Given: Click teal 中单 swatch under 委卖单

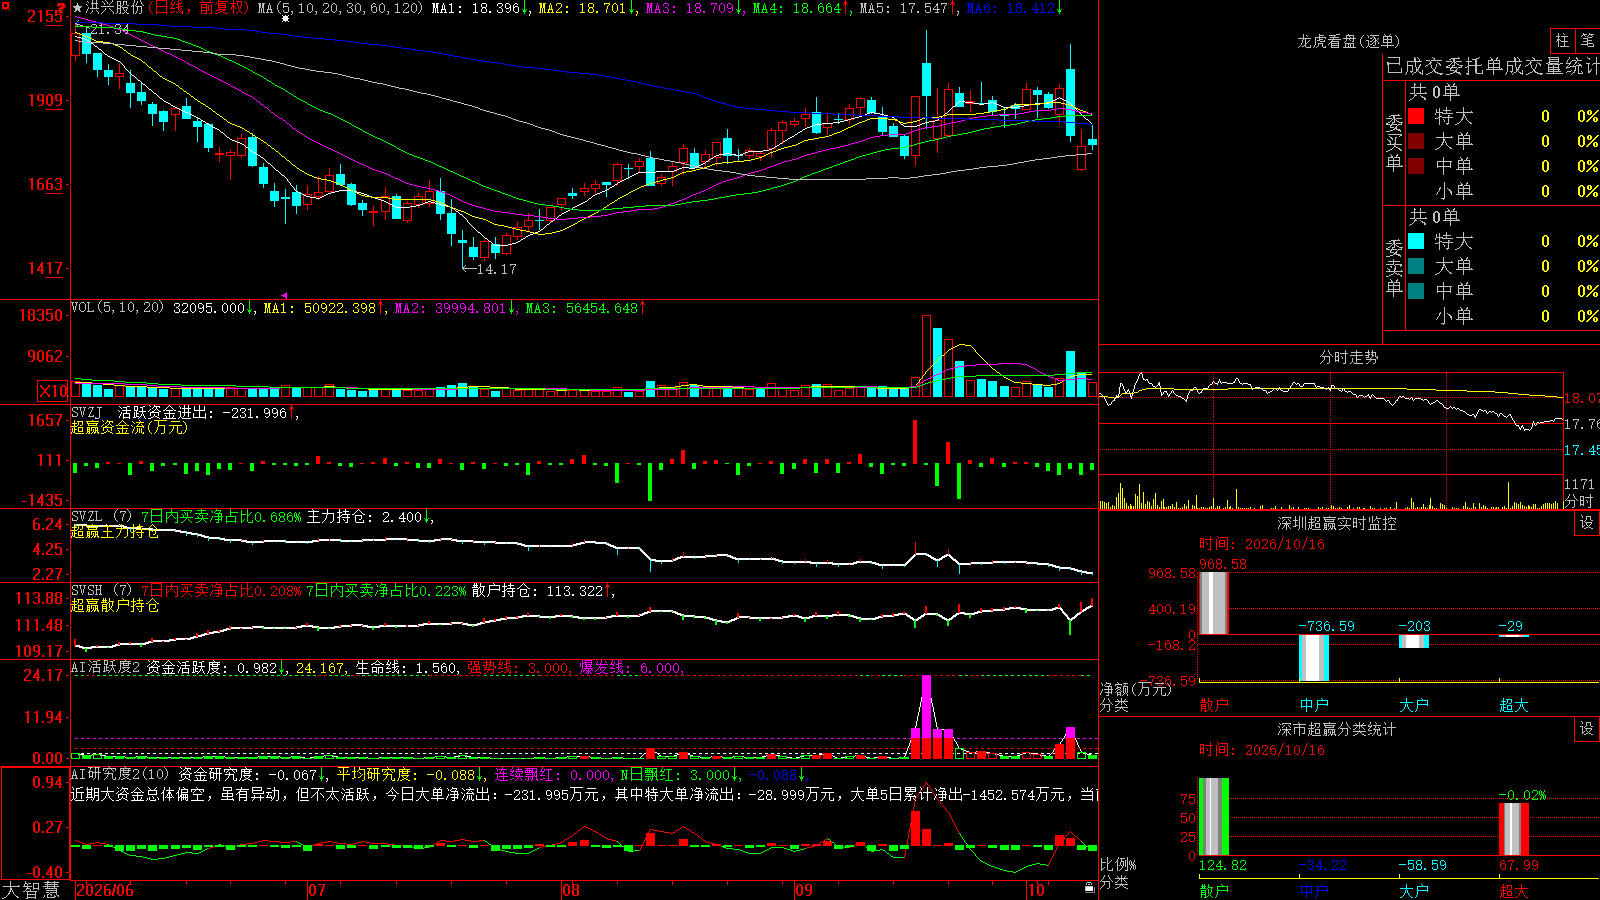Looking at the screenshot, I should [1416, 291].
